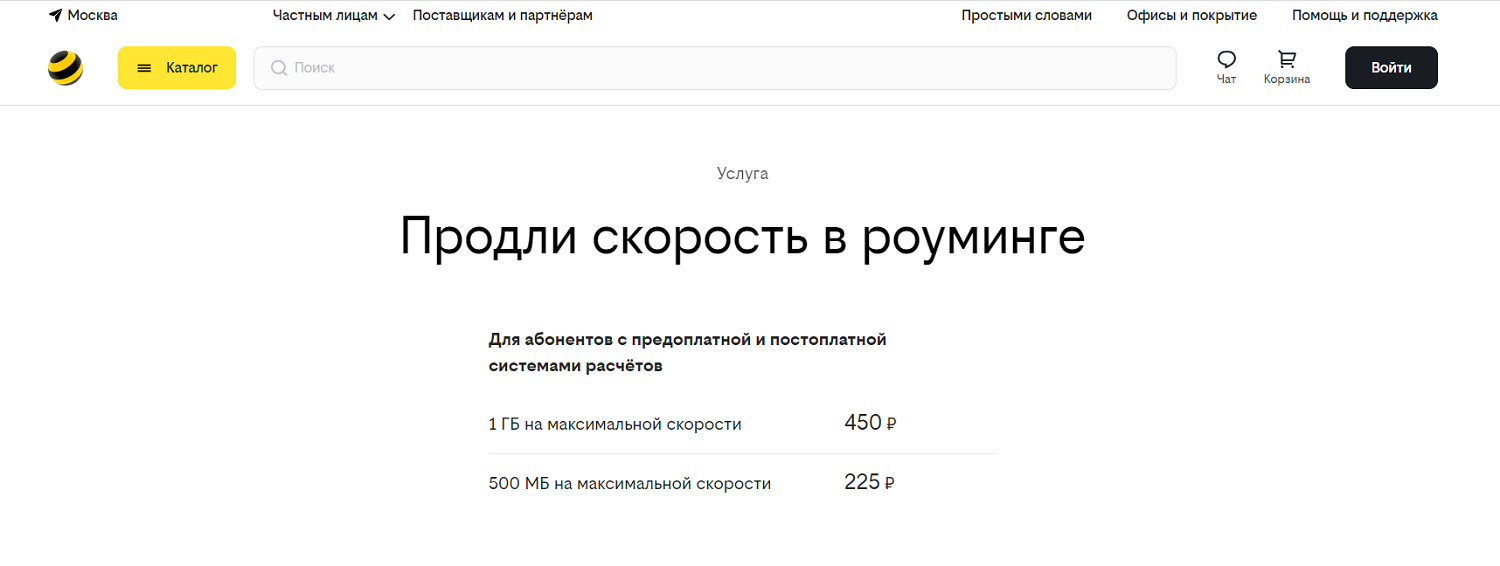Open Офисы и покрытие link
1500x566 pixels.
pyautogui.click(x=1191, y=16)
